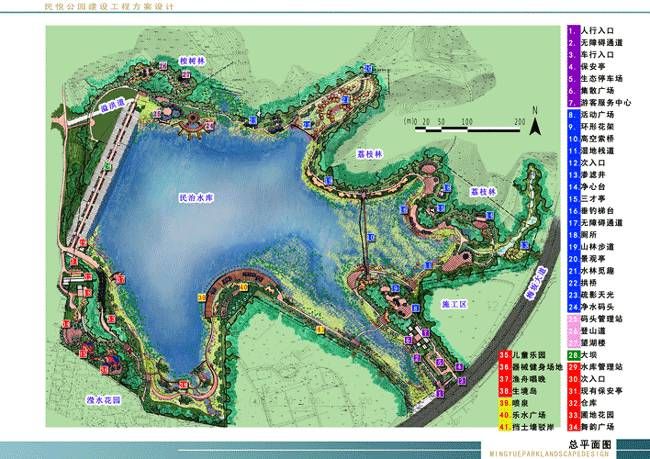This screenshot has width=650, height=459.
Task: Click legend entry 人行入口
Action: point(592,31)
